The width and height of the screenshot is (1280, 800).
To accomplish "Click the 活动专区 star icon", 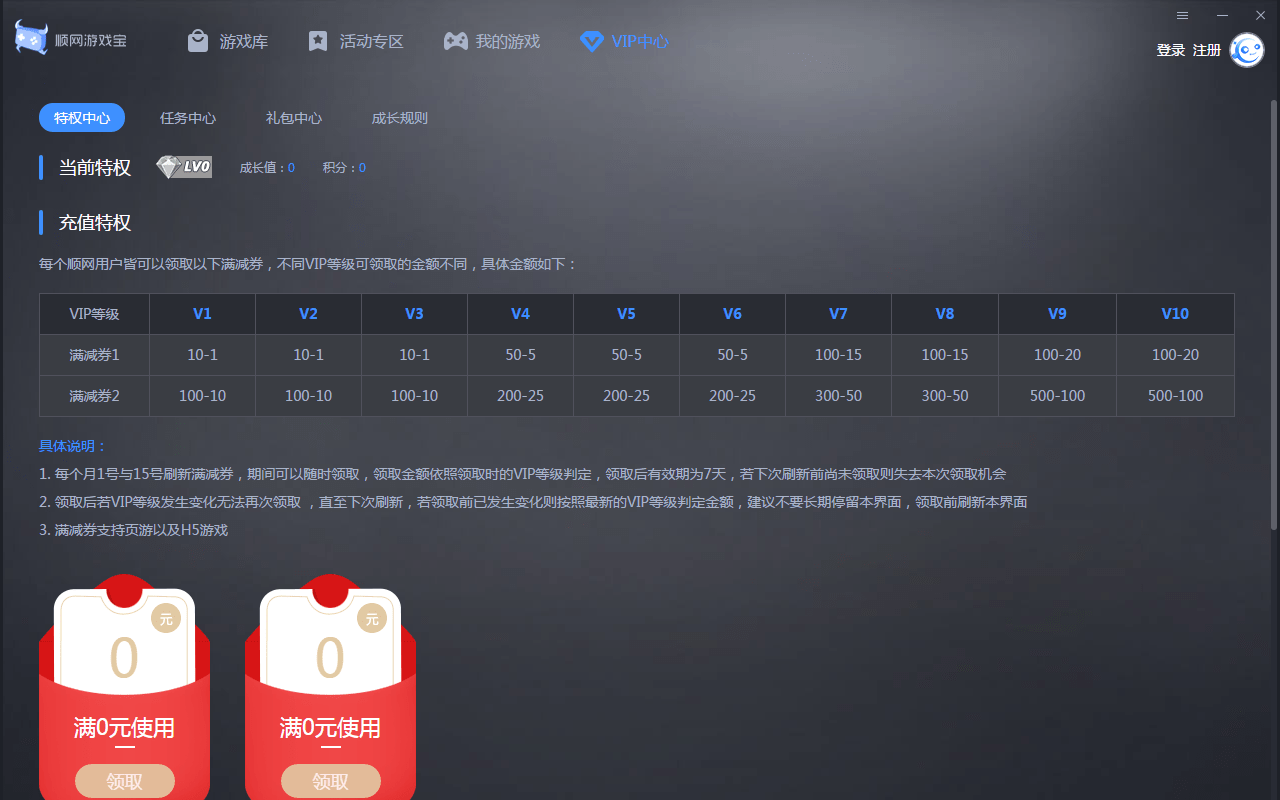I will click(318, 41).
